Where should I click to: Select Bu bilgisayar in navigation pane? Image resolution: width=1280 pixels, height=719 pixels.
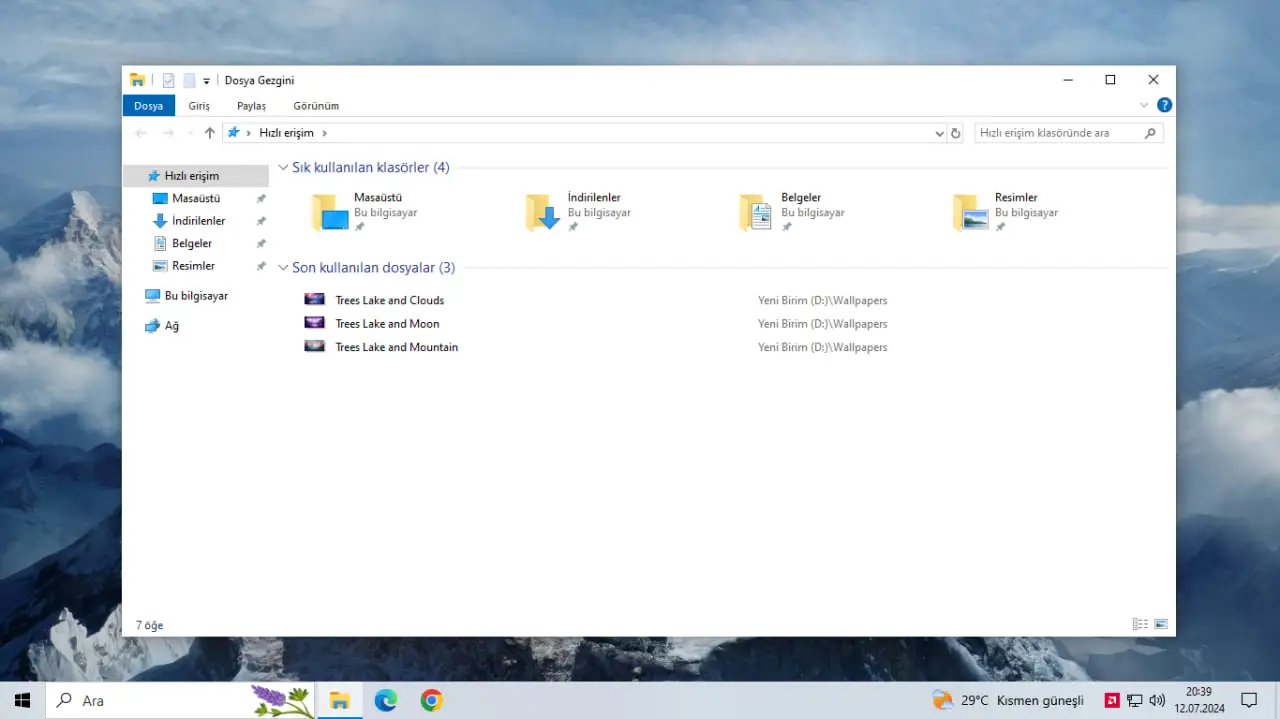click(x=187, y=296)
